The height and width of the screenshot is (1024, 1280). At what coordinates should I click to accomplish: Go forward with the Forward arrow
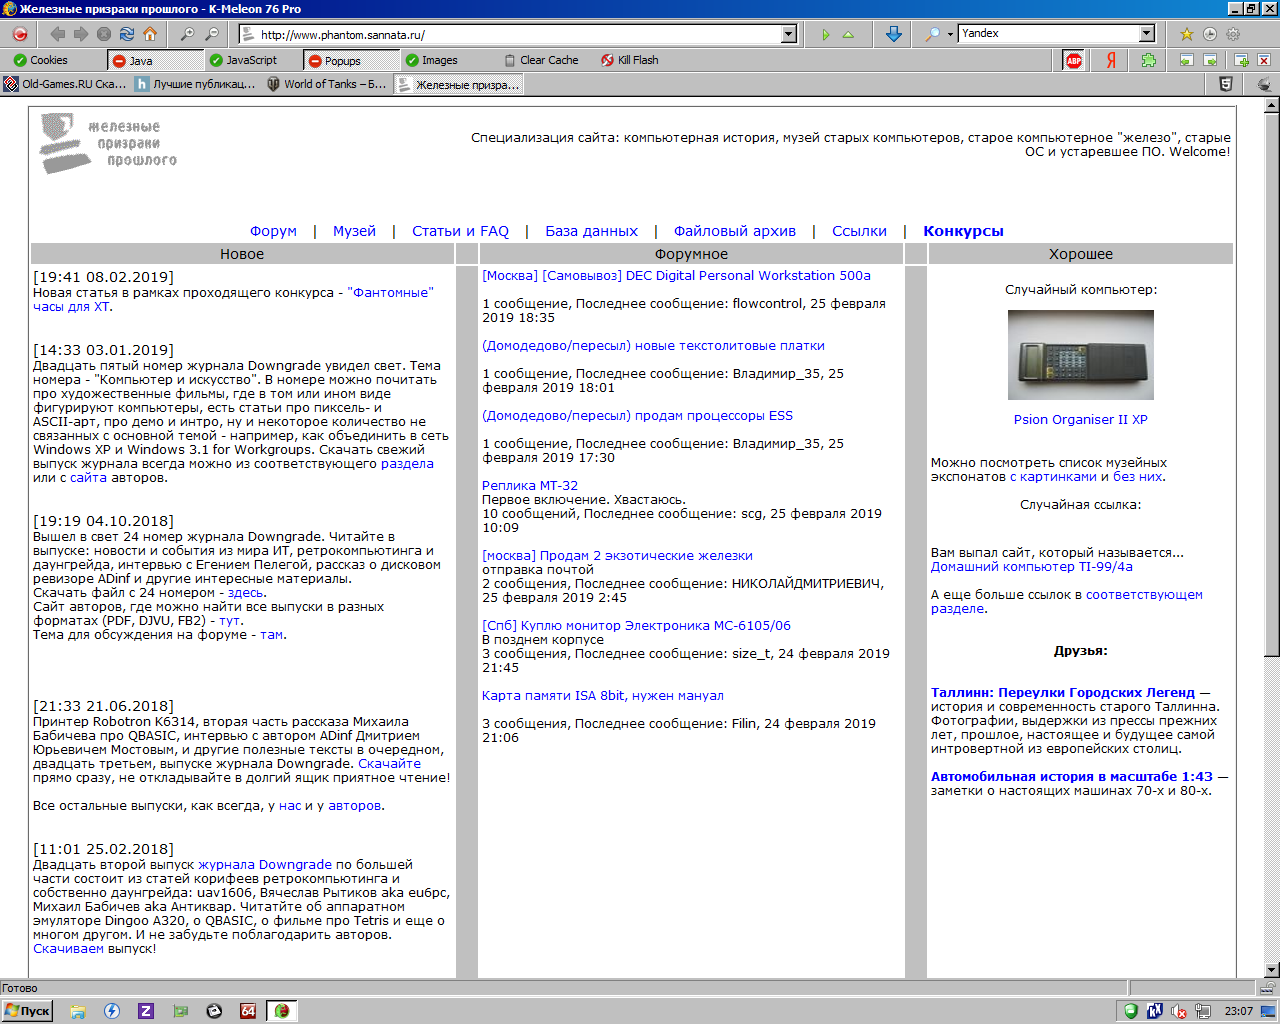tap(81, 34)
